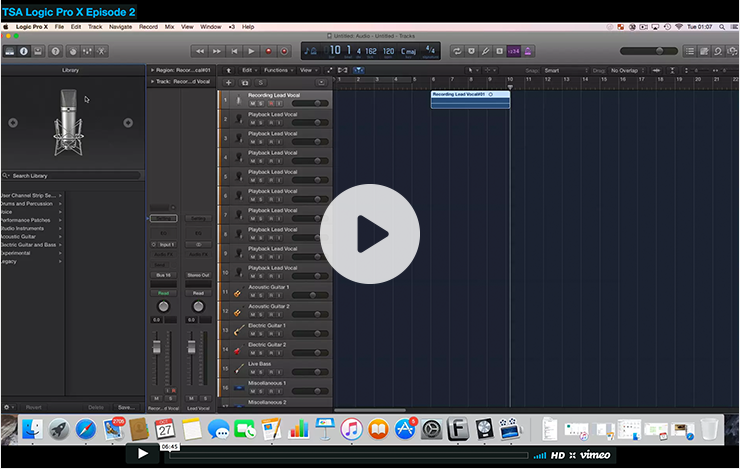Click the Save button in Library
This screenshot has height=470, width=740.
tap(126, 407)
